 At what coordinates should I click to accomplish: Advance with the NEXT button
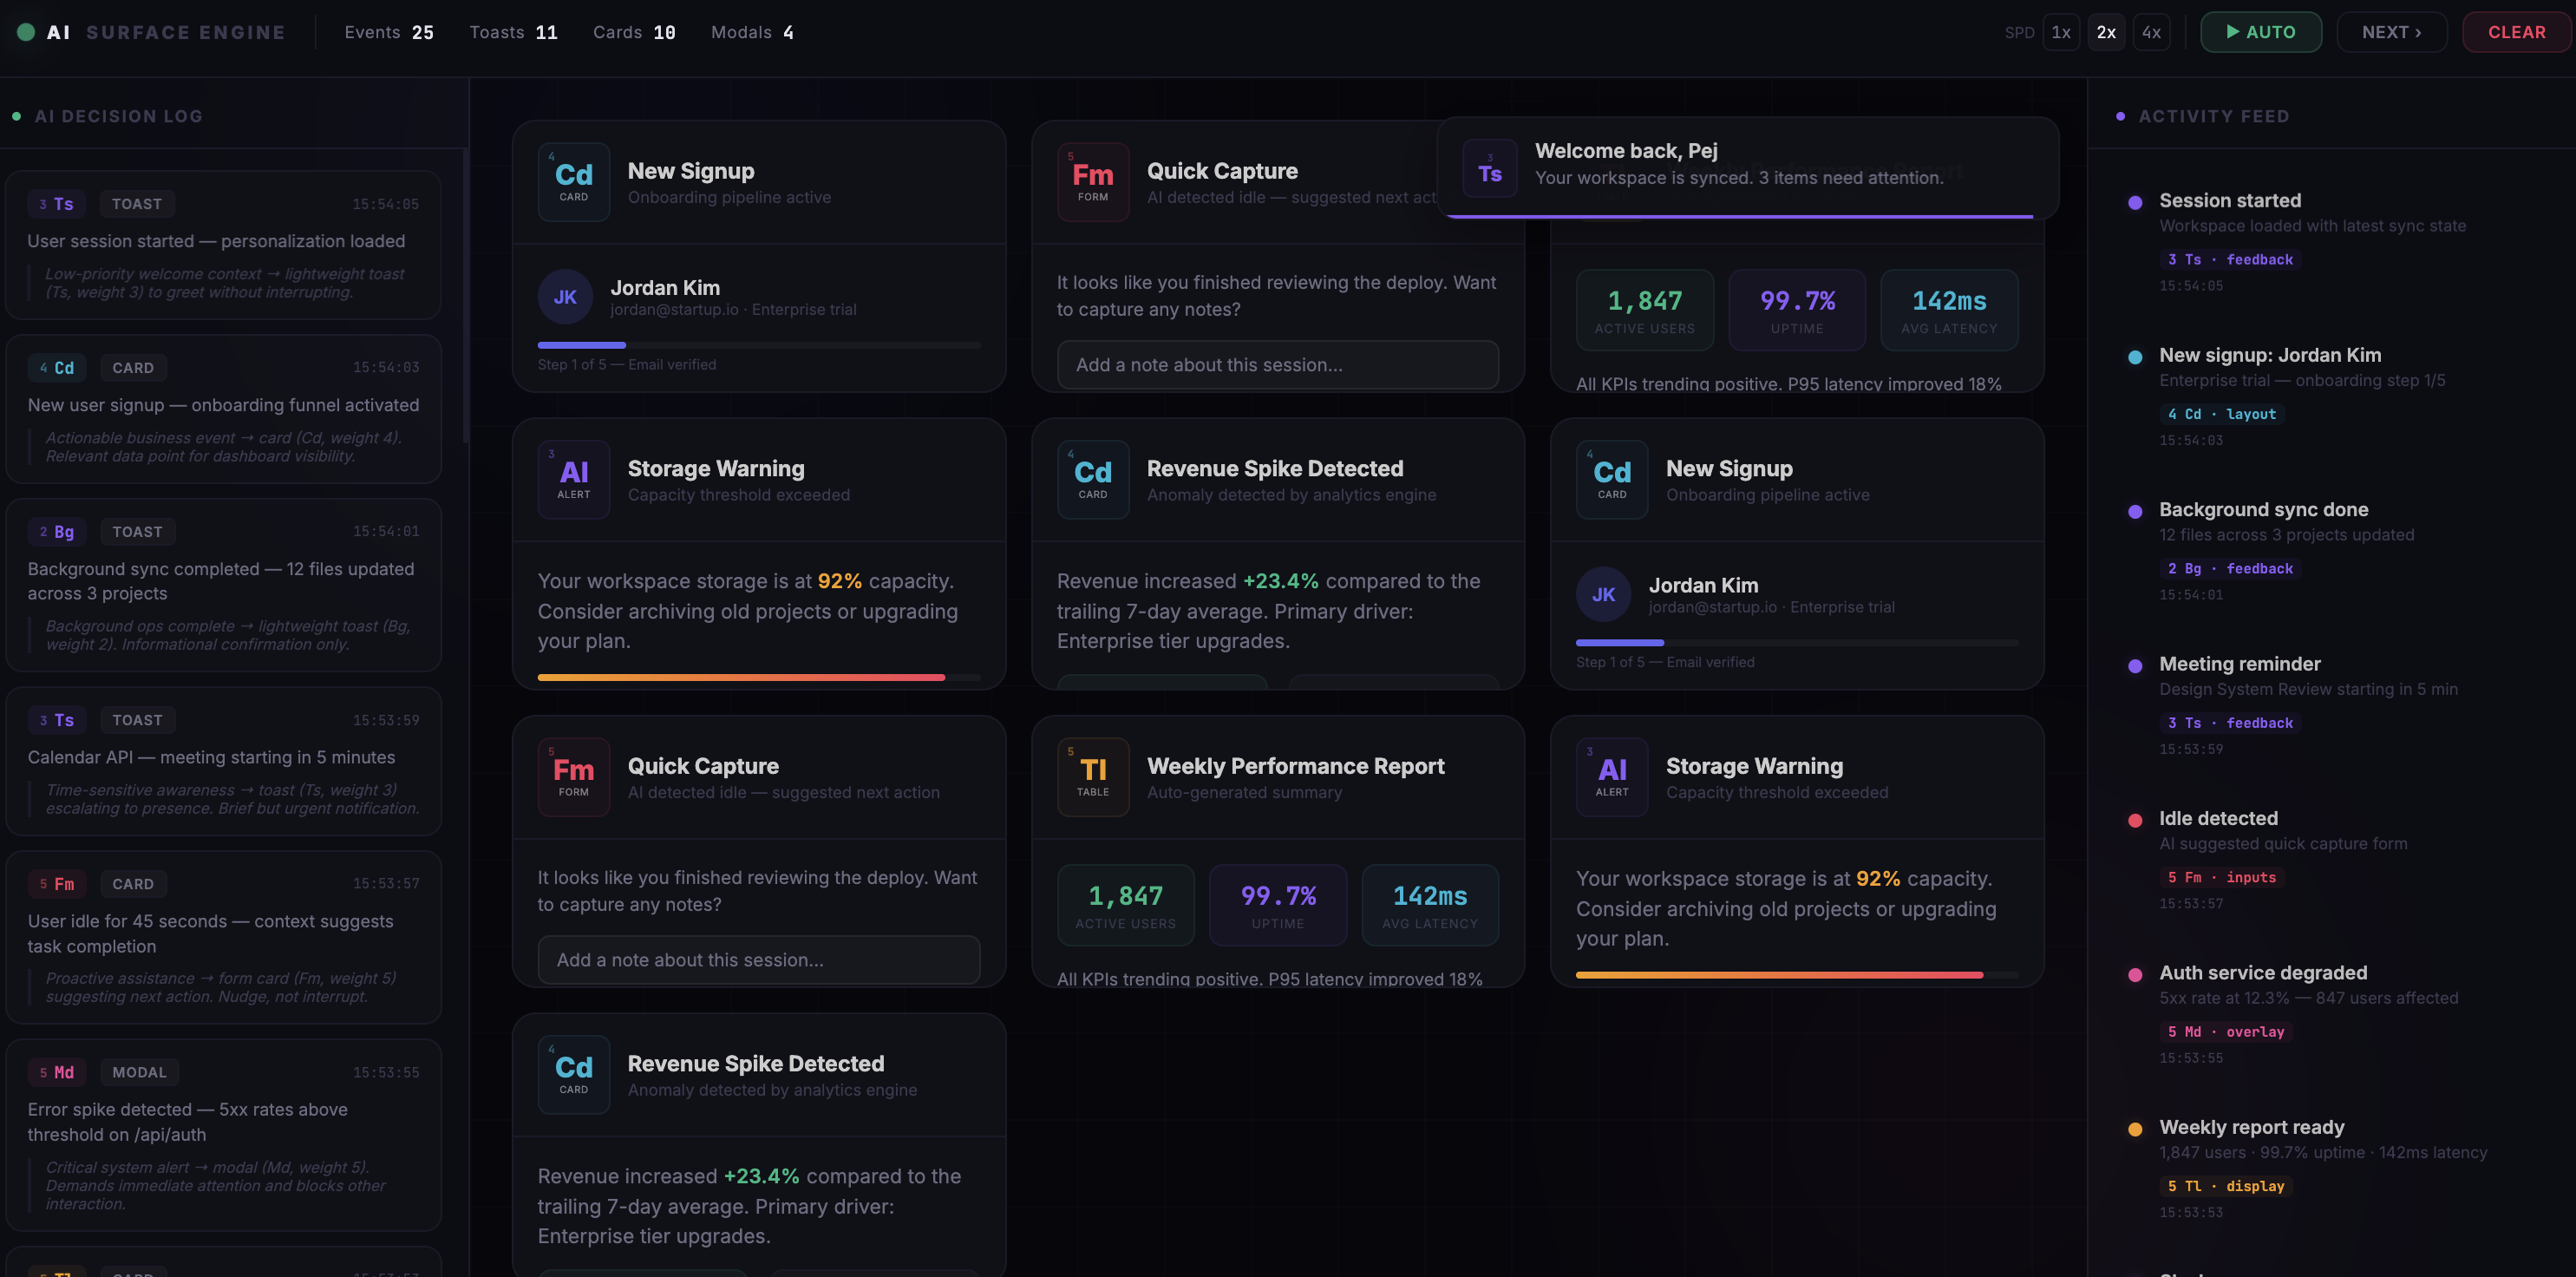coord(2392,32)
